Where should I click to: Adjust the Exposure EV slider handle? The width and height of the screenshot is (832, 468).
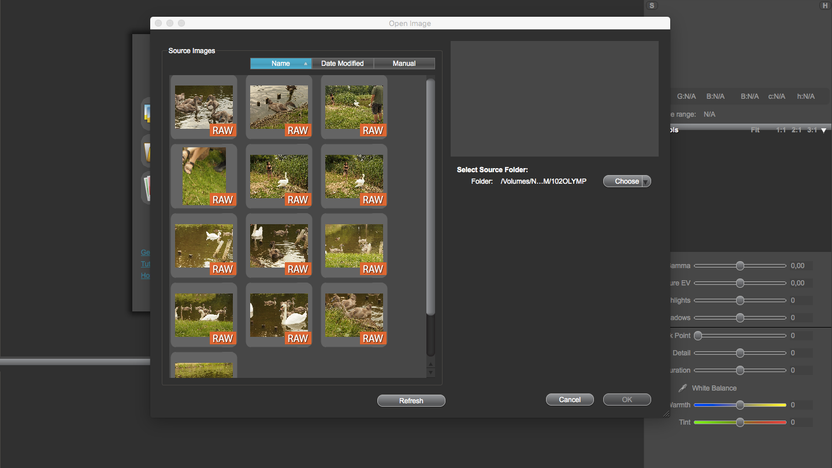click(x=740, y=283)
